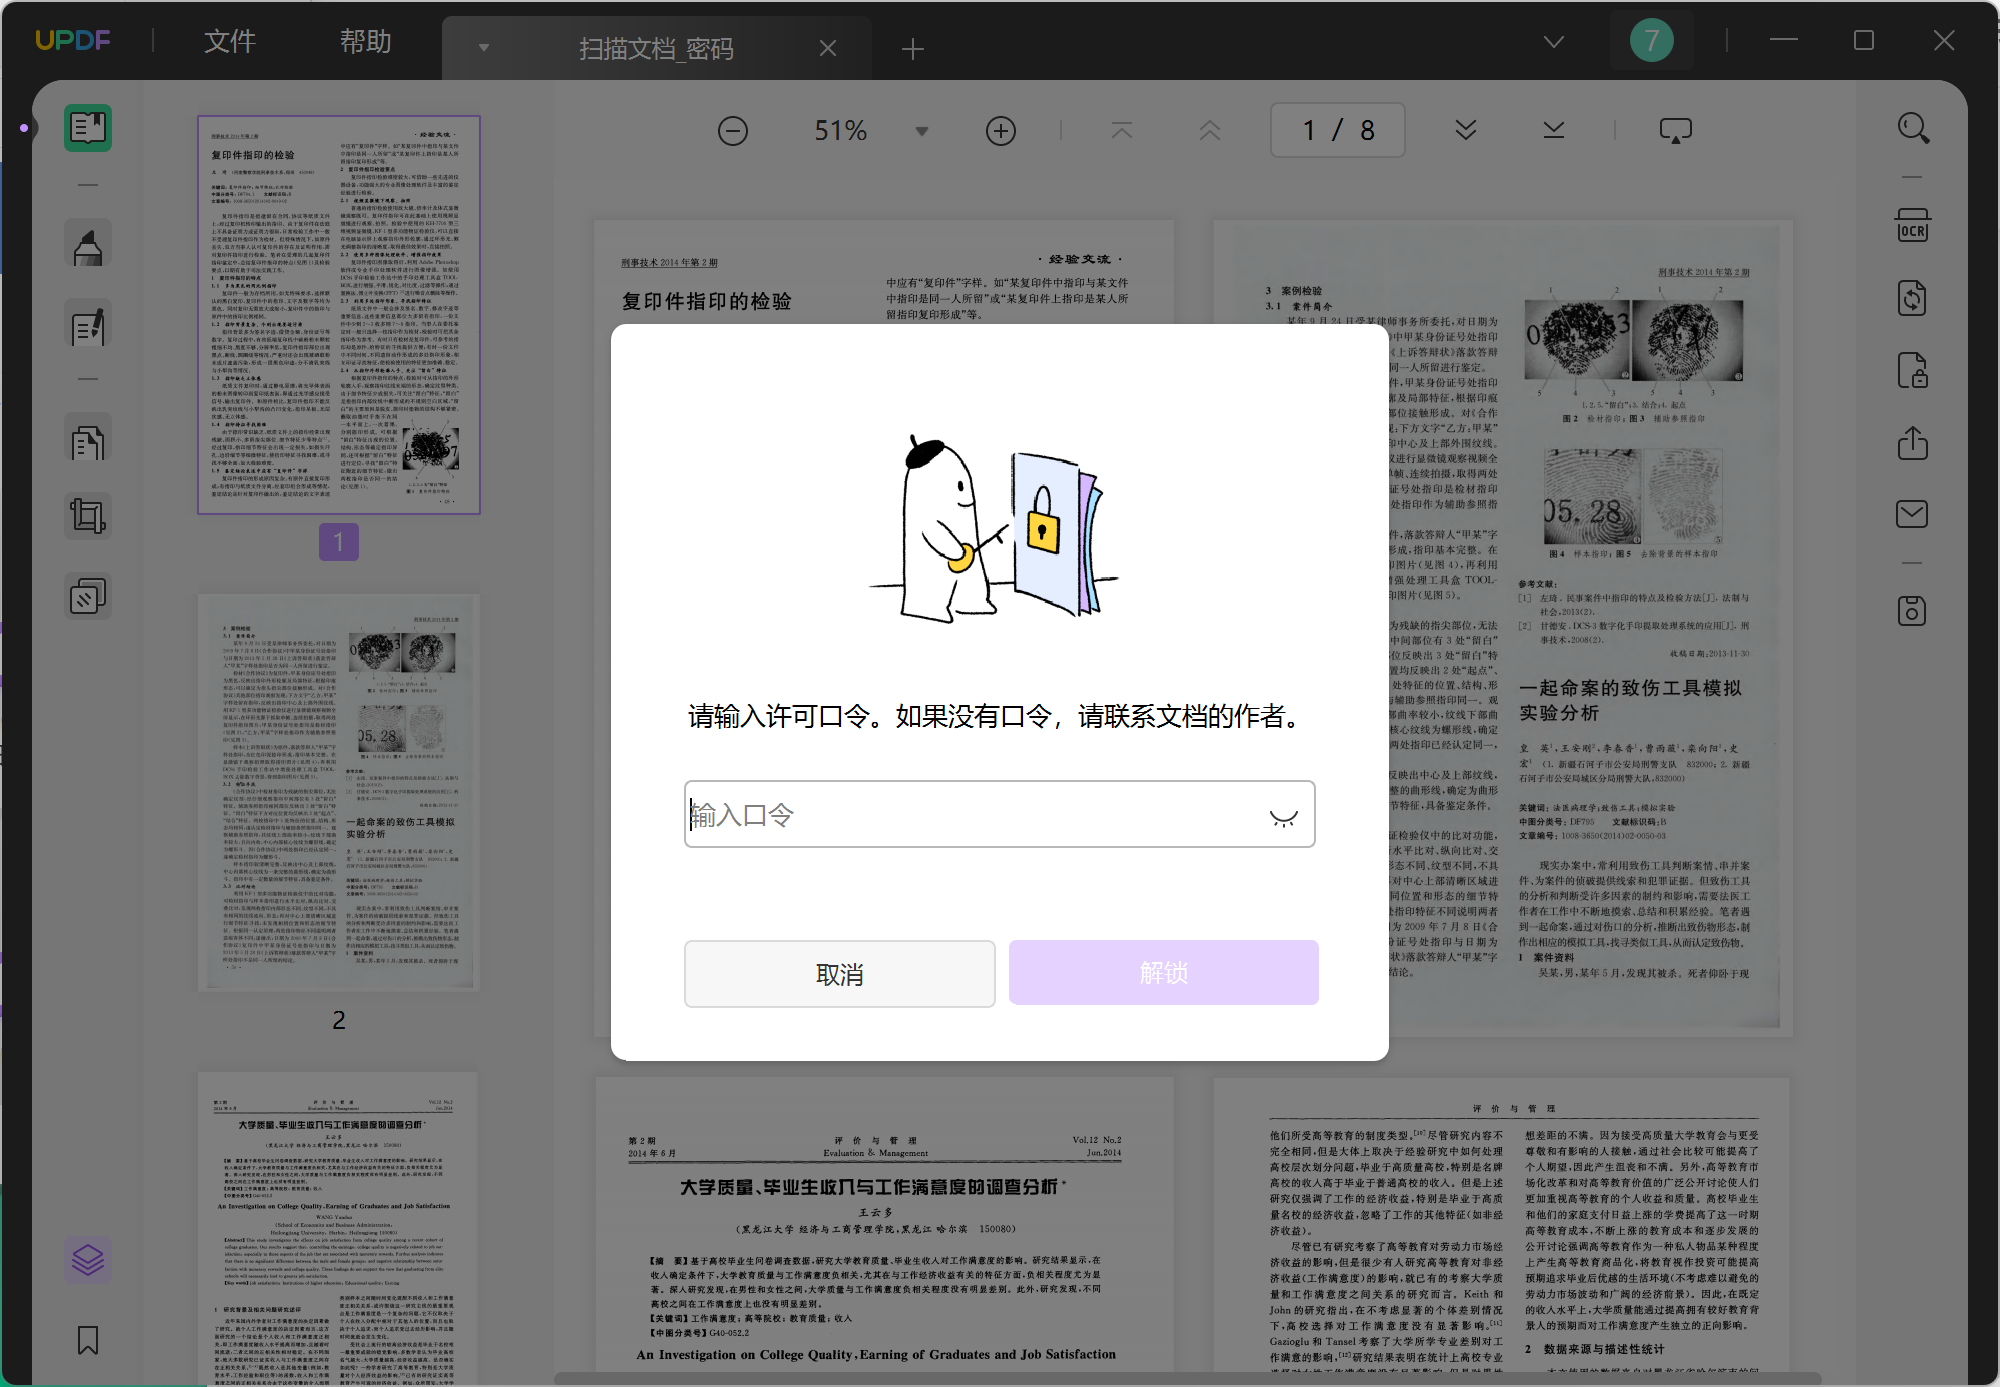Viewport: 2000px width, 1387px height.
Task: Expand the 51% zoom level dropdown
Action: [x=922, y=131]
